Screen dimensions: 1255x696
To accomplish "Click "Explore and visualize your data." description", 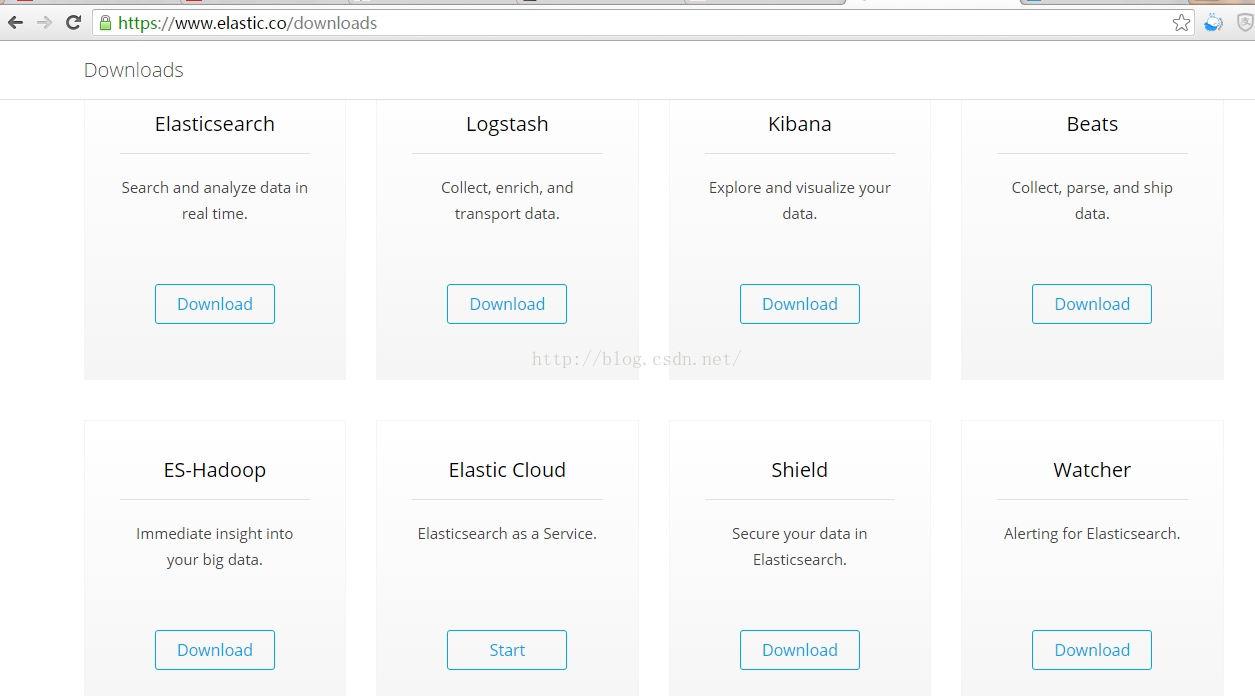I will coord(800,200).
